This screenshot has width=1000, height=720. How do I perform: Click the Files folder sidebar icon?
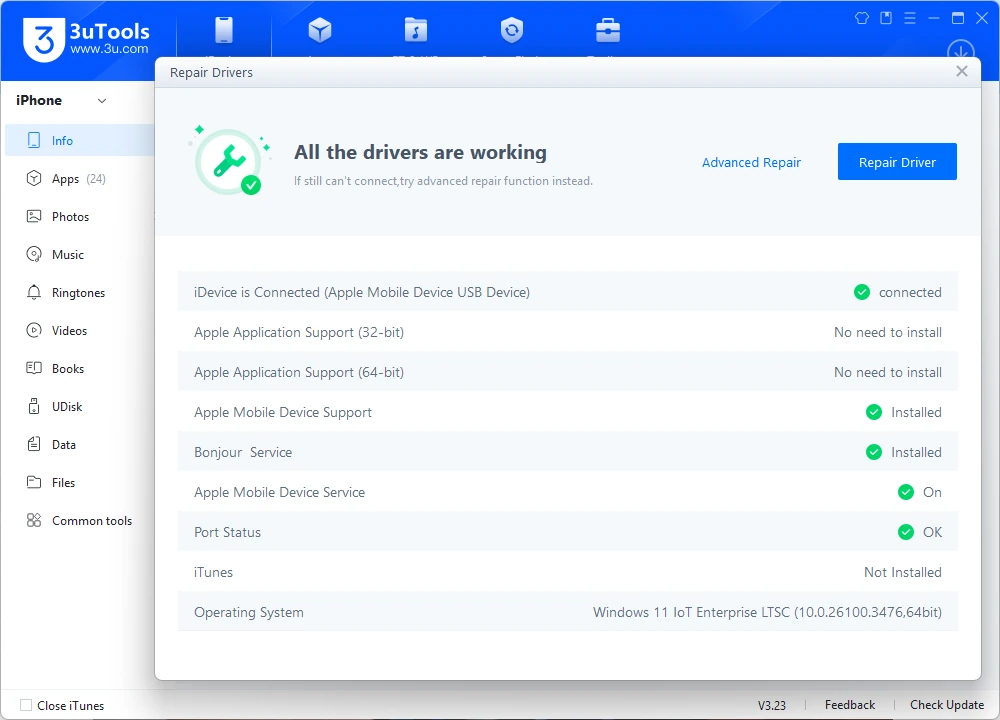34,482
